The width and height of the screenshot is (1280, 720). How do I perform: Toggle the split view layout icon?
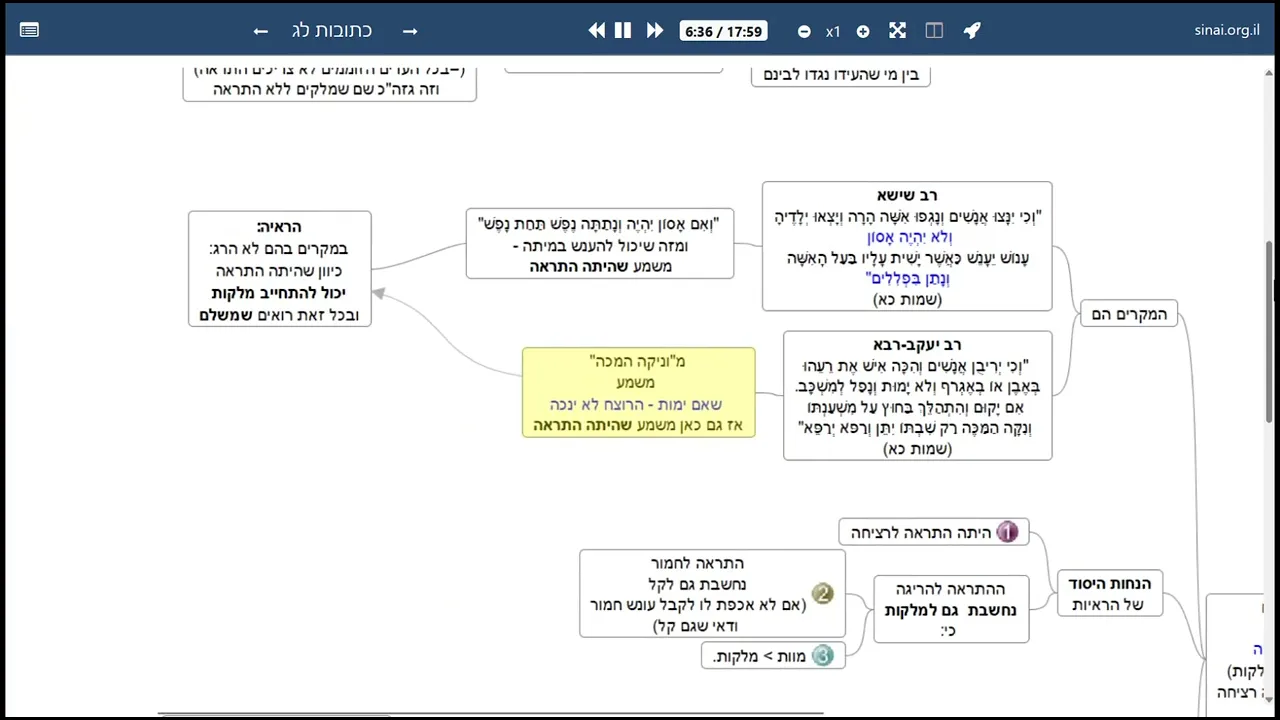tap(934, 31)
